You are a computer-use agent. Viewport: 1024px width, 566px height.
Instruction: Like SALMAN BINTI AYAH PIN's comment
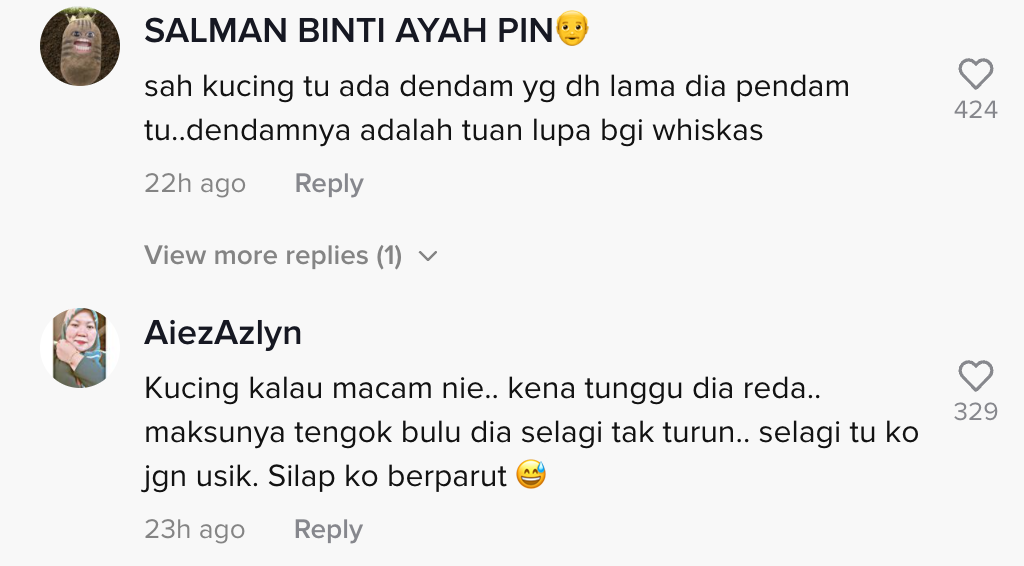[976, 74]
